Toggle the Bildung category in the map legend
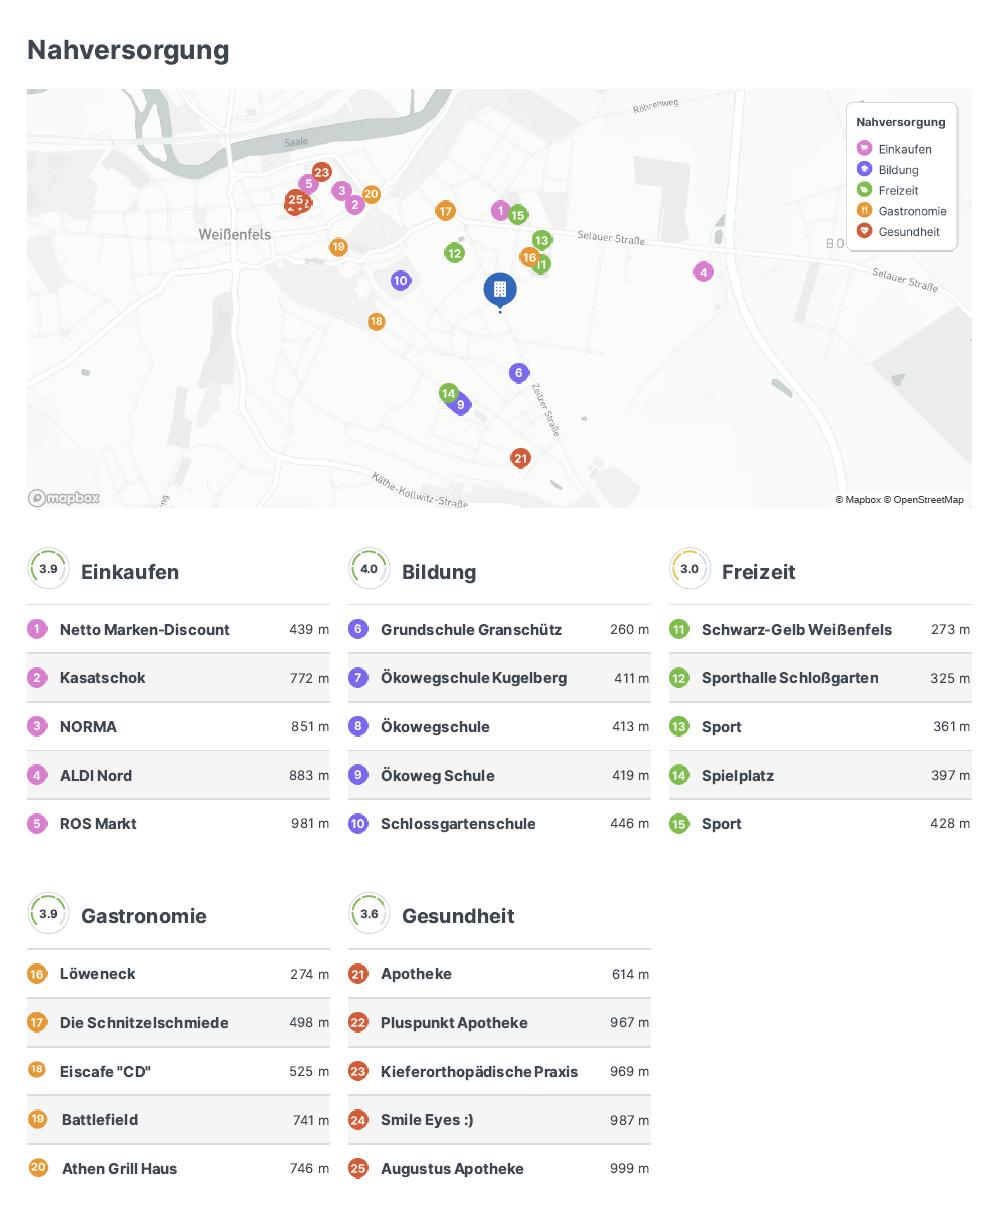Viewport: 994px width, 1230px height. tap(897, 170)
